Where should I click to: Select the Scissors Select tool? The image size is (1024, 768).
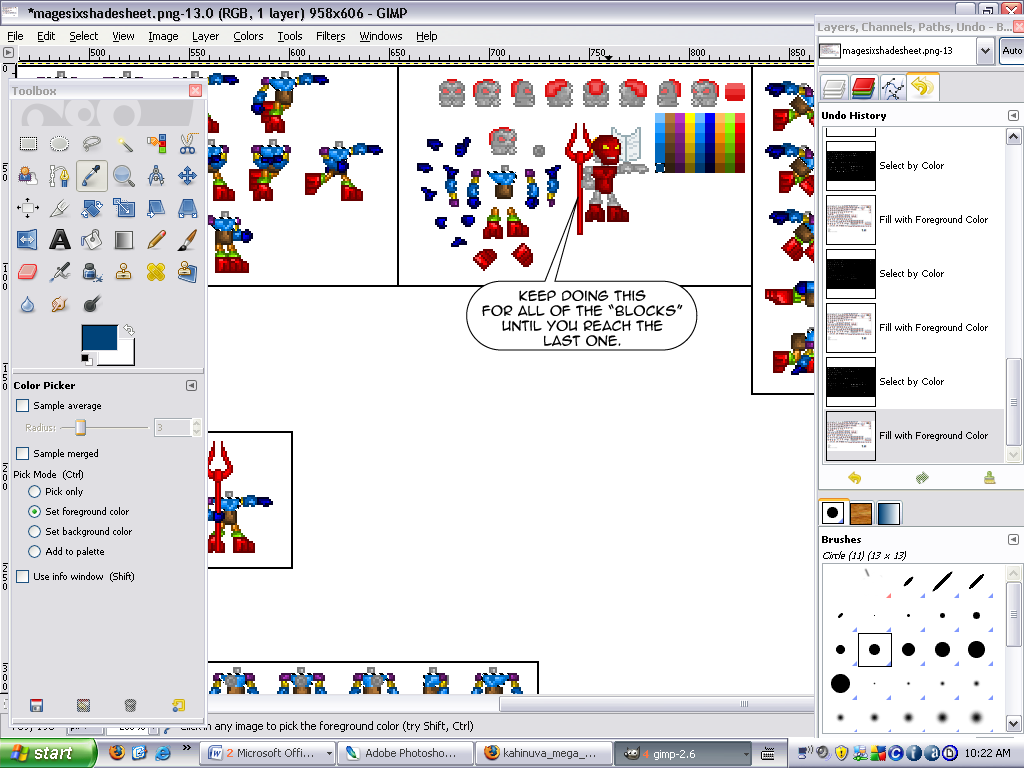pos(187,143)
